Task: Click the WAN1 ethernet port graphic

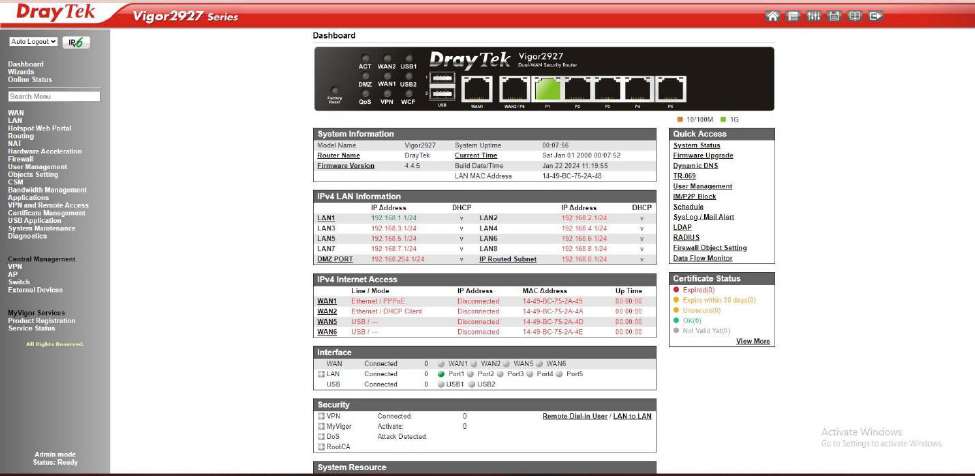Action: tap(477, 90)
